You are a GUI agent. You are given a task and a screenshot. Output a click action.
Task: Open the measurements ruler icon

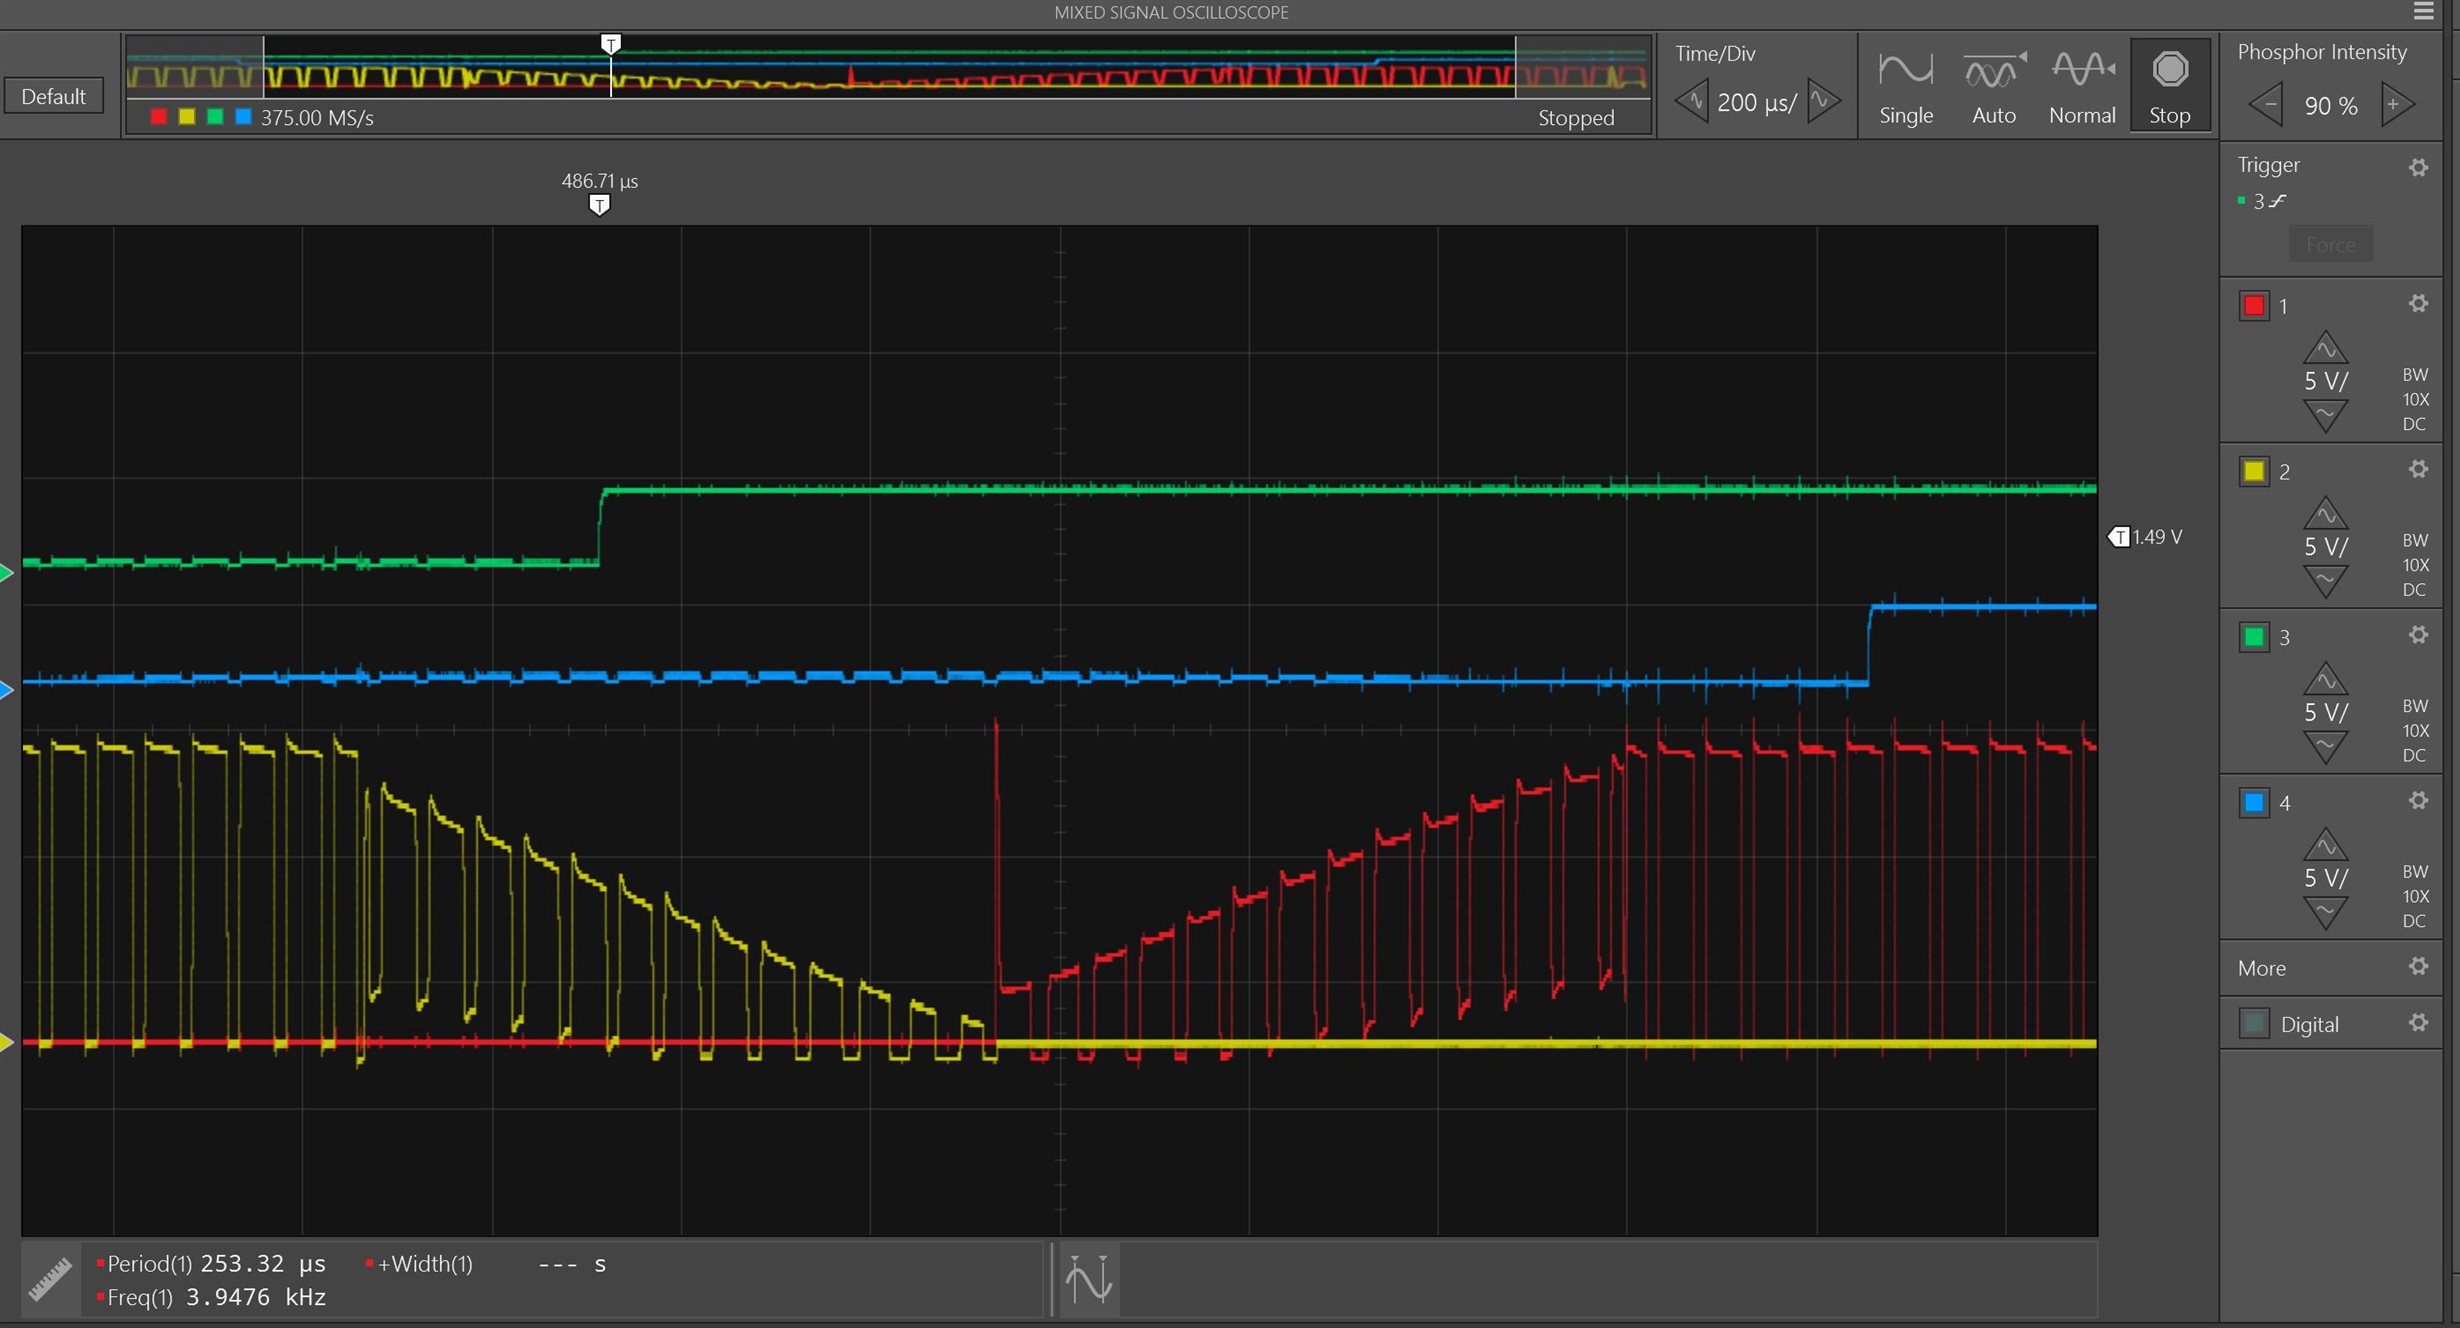coord(49,1280)
